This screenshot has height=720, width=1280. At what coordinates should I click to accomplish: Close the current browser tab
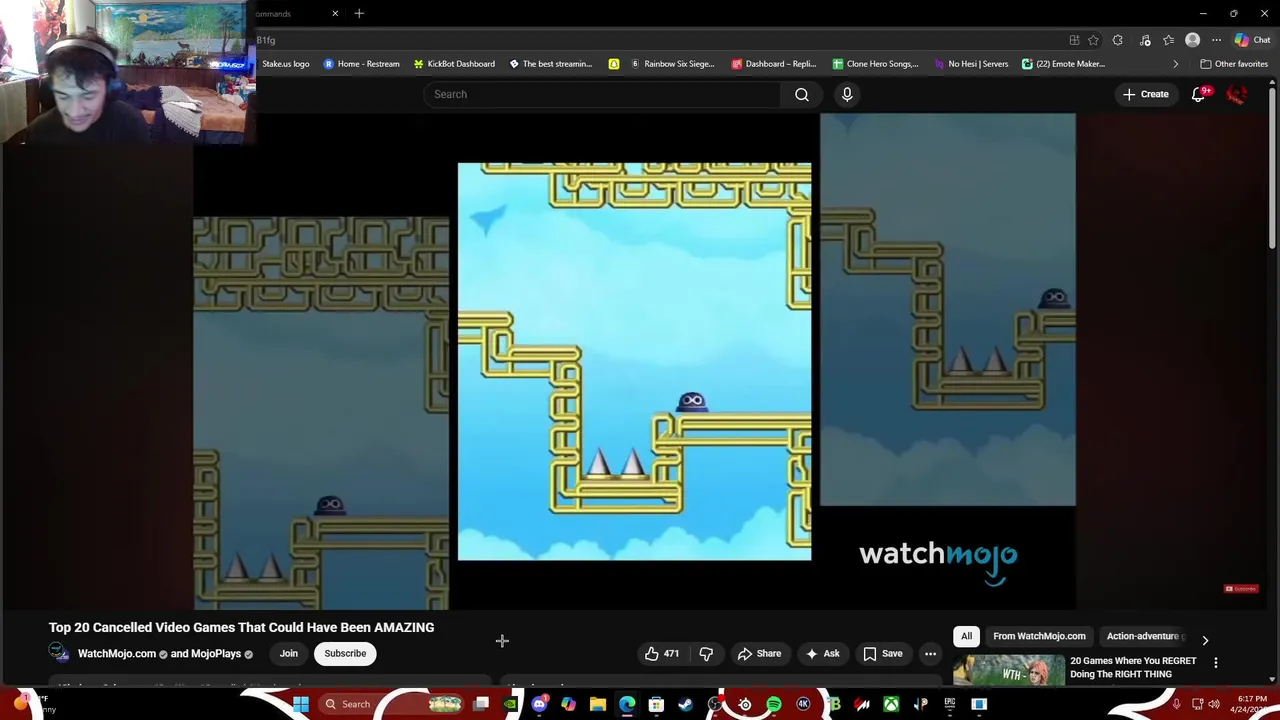click(335, 13)
